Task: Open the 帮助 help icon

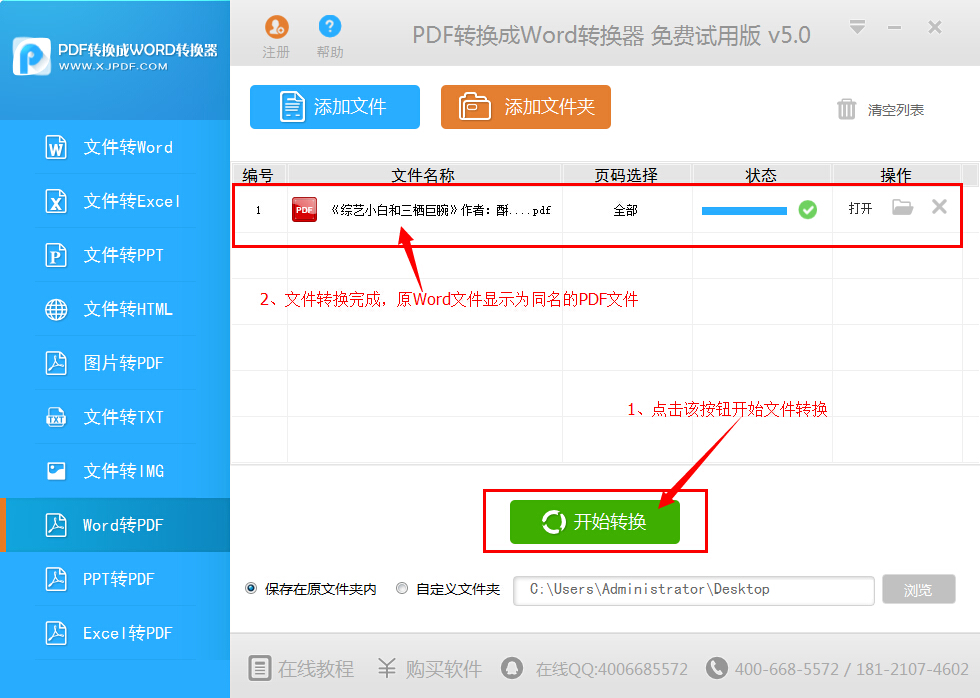Action: pyautogui.click(x=329, y=26)
